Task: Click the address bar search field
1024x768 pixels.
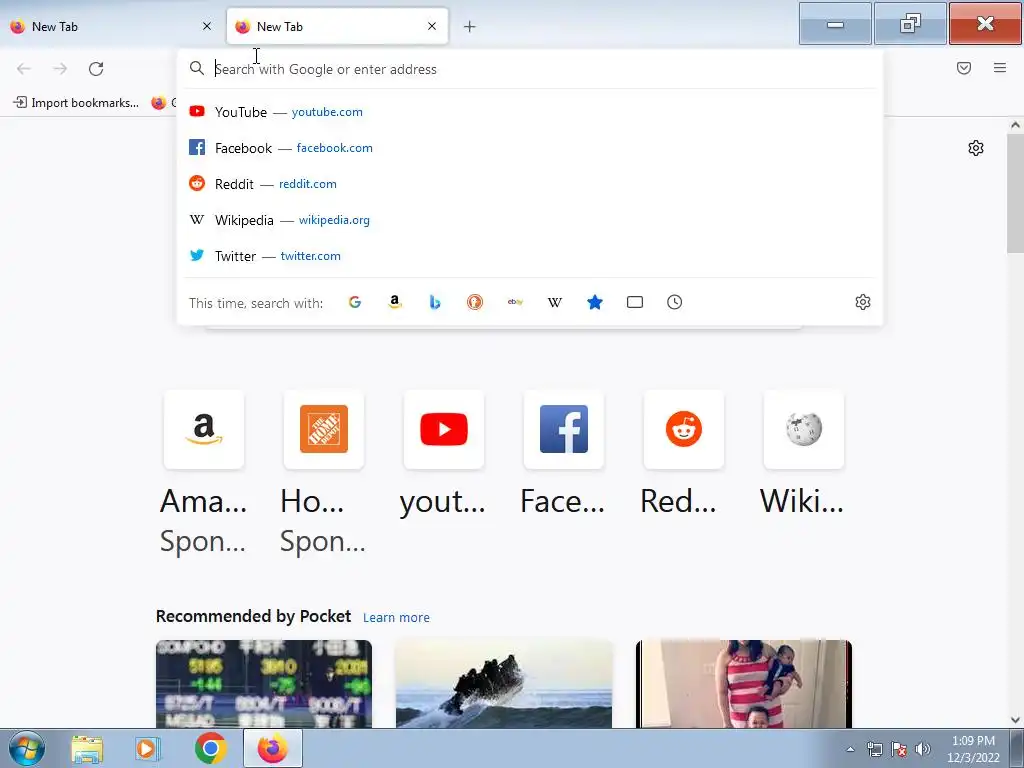Action: pyautogui.click(x=530, y=69)
